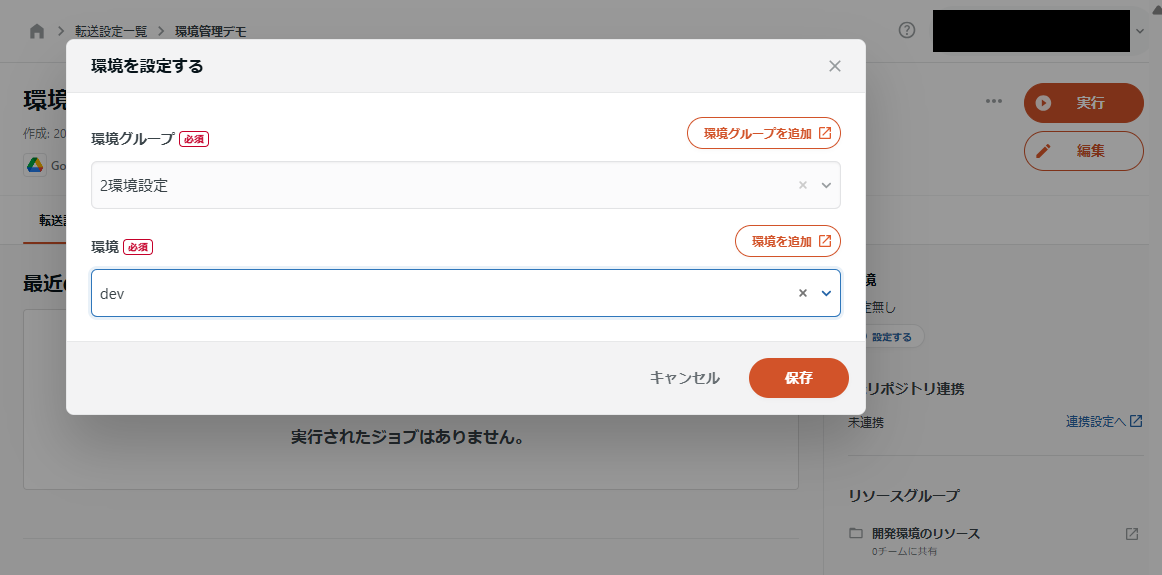Clear the 2環境設定 selection with X
The width and height of the screenshot is (1162, 575).
[803, 185]
